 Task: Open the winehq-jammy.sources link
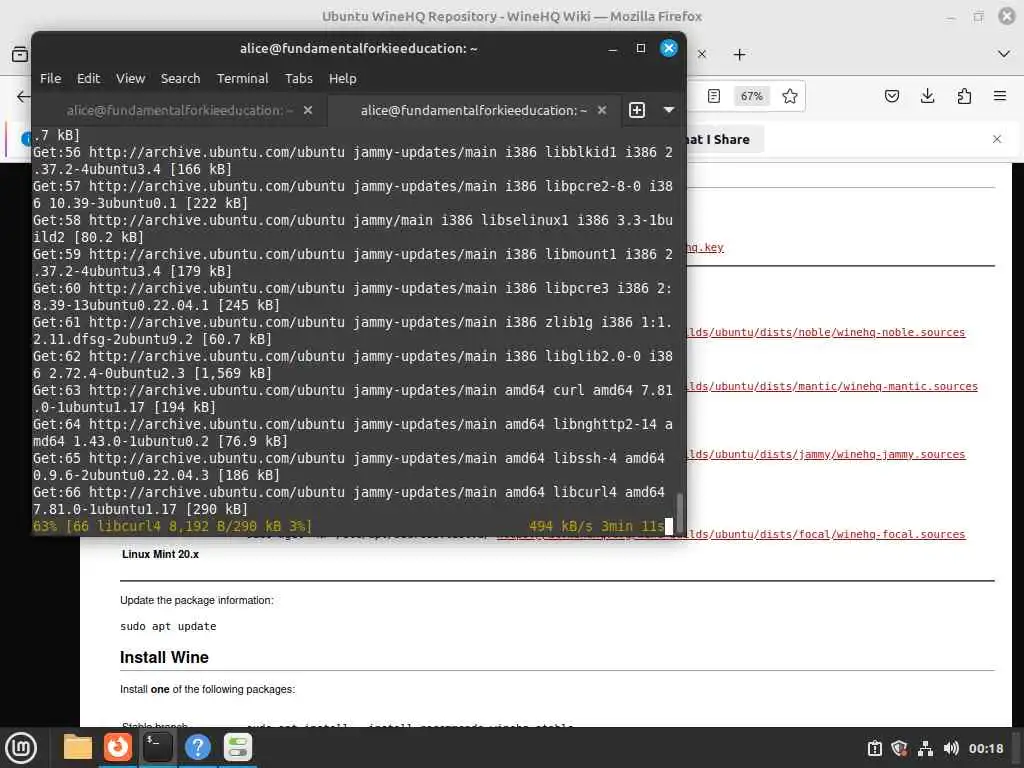click(x=825, y=455)
